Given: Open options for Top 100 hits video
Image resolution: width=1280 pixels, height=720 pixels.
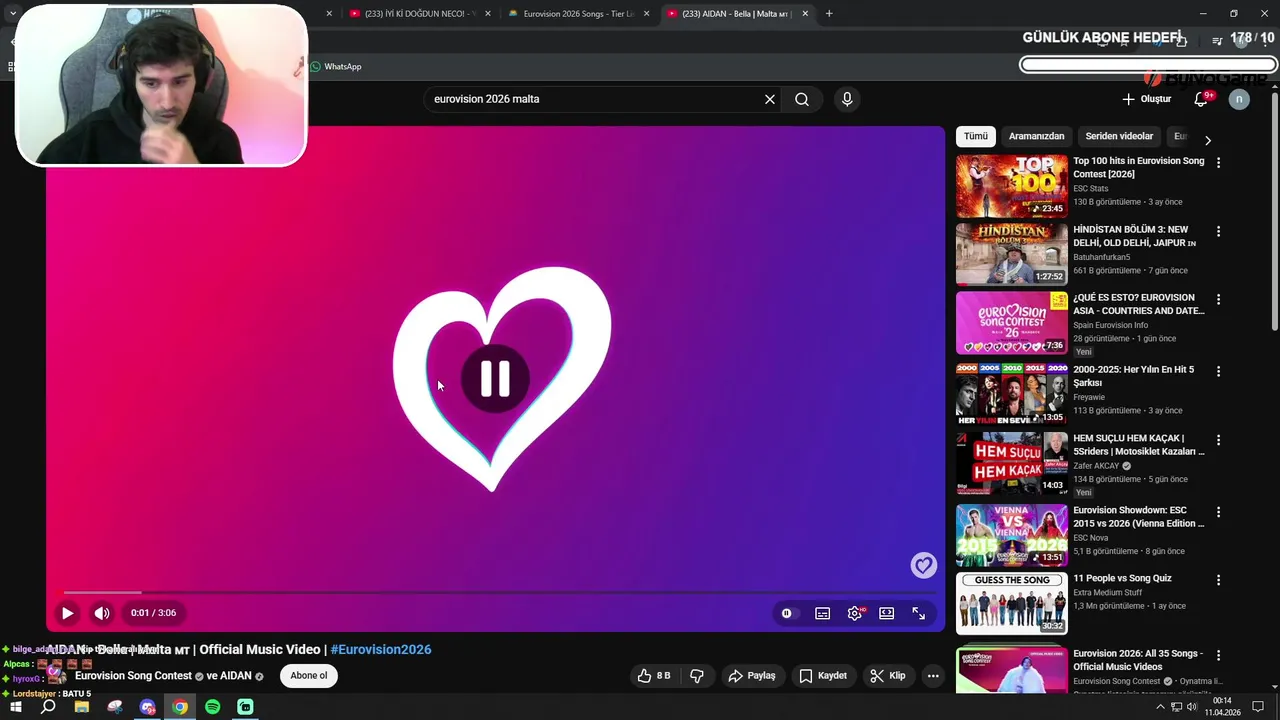Looking at the screenshot, I should point(1218,162).
